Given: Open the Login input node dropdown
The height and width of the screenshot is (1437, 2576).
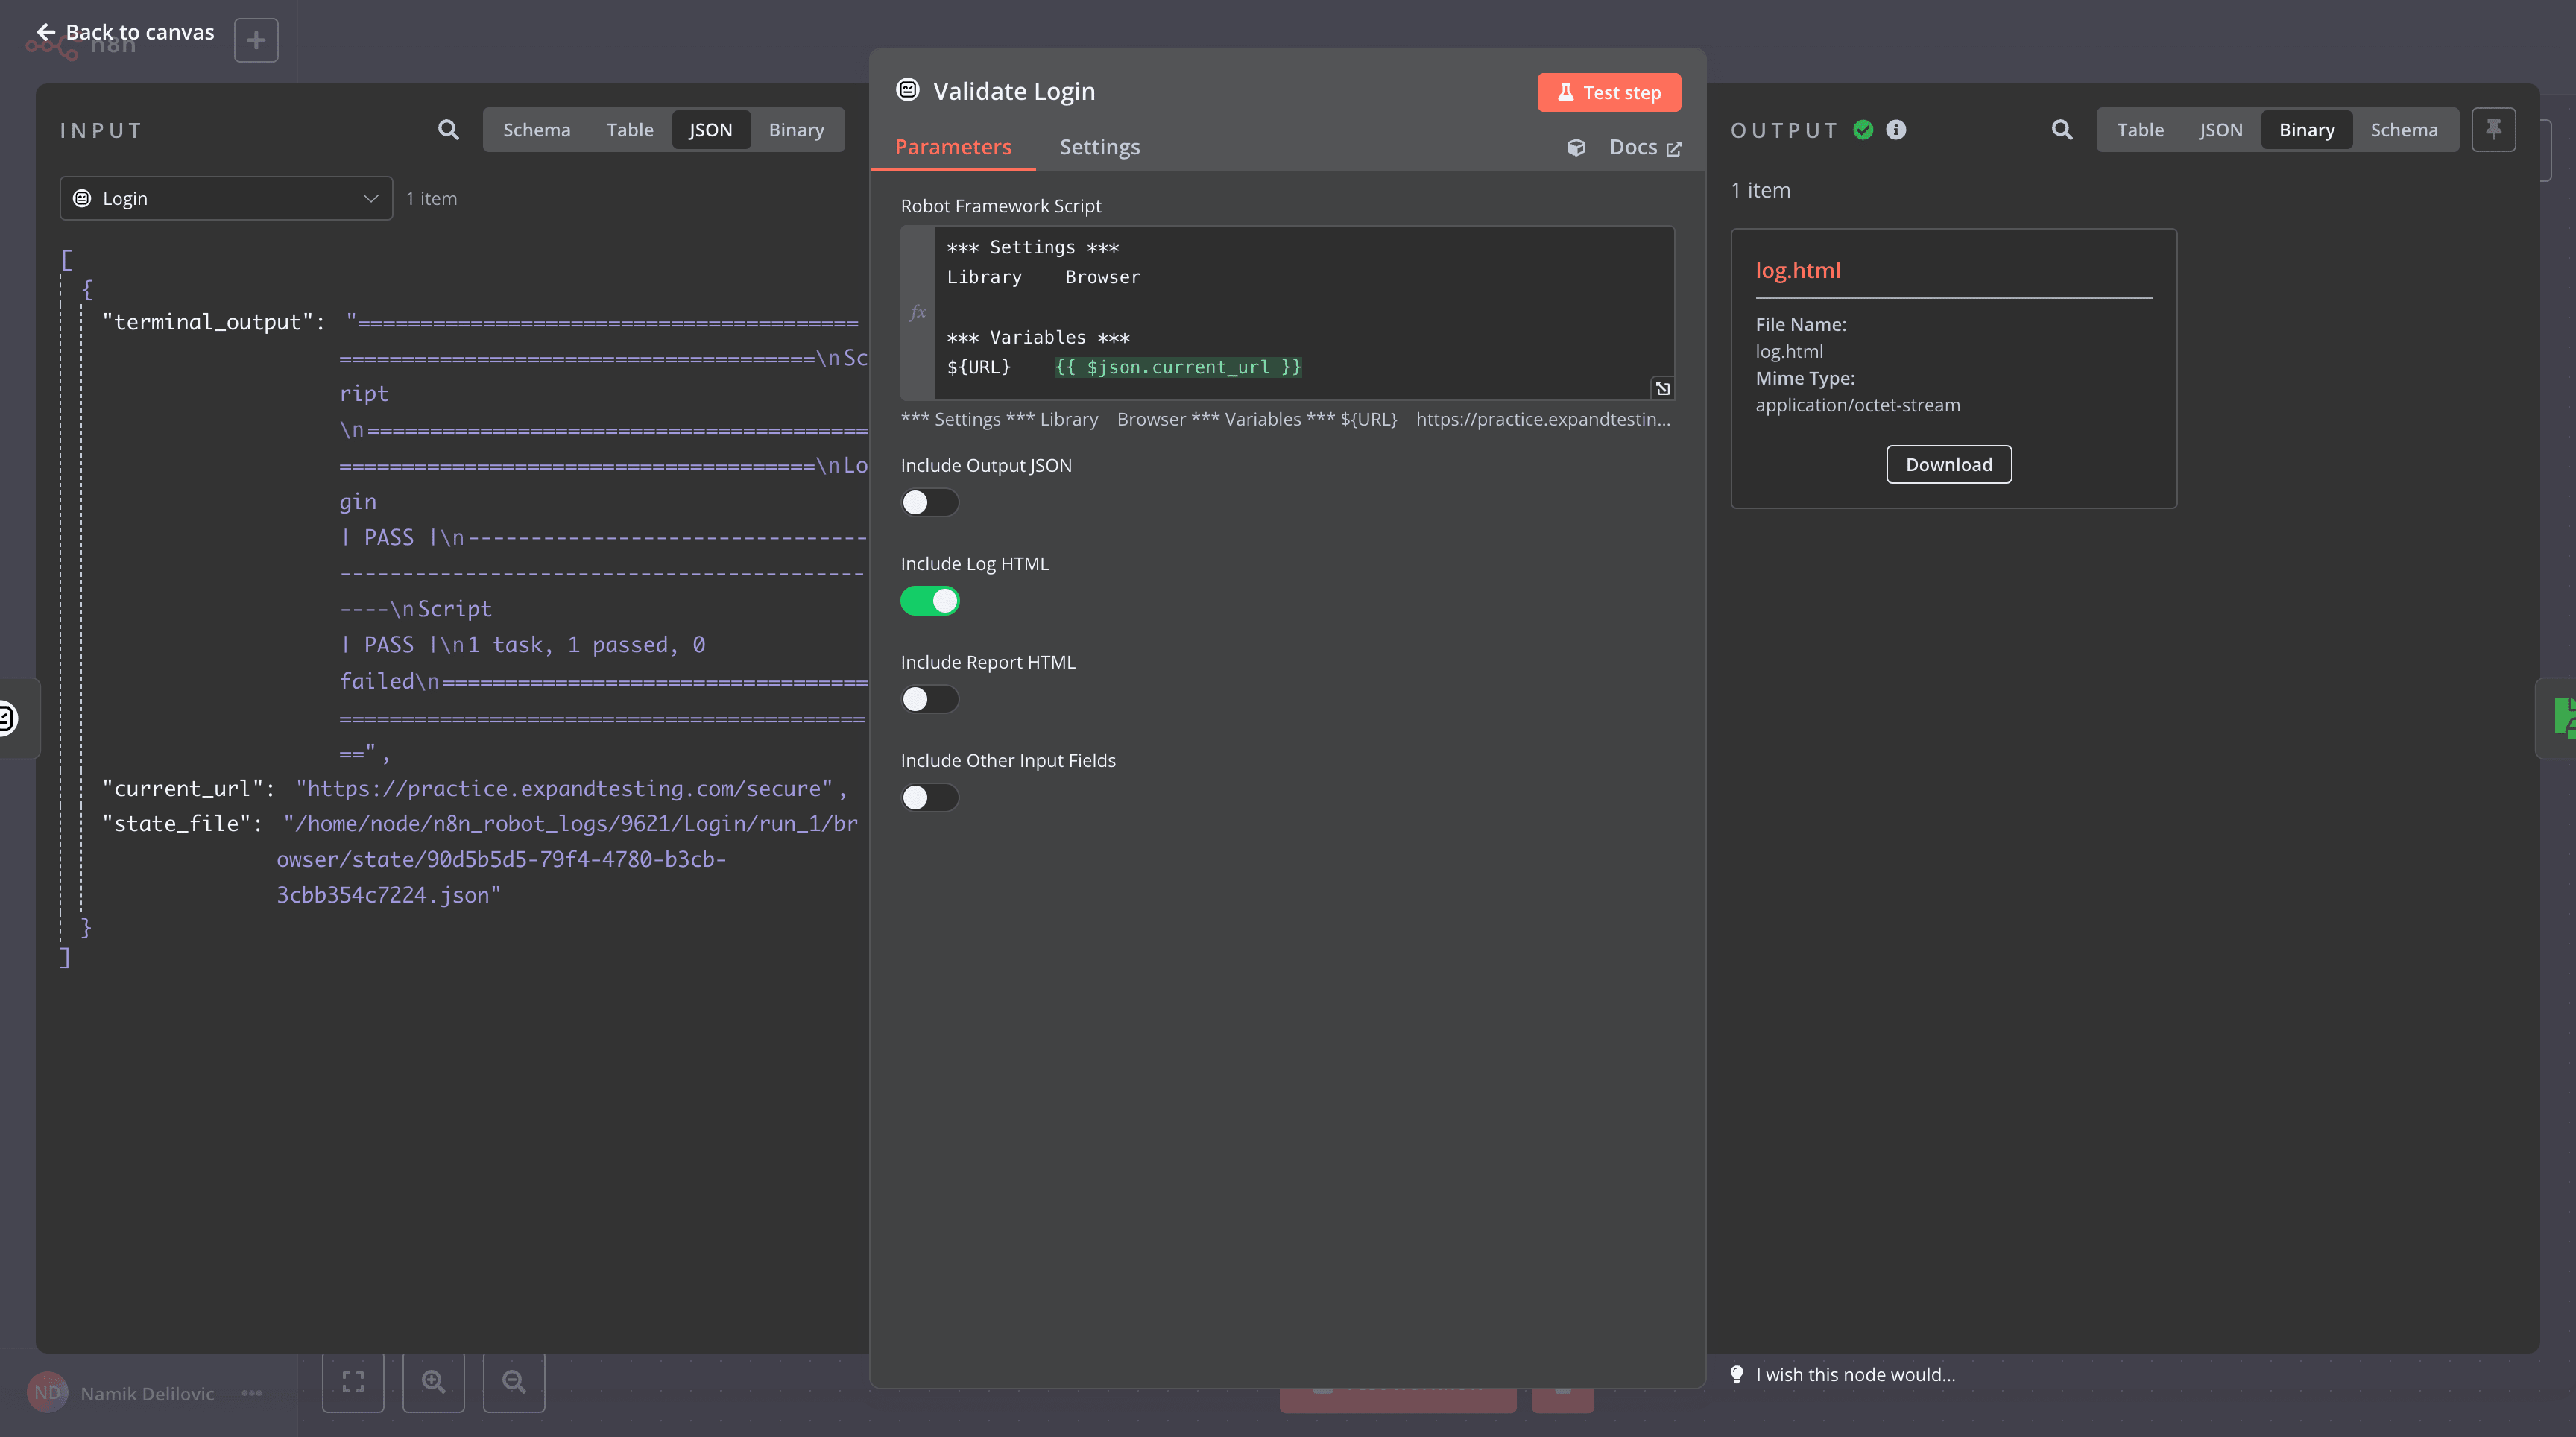Looking at the screenshot, I should click(x=226, y=199).
